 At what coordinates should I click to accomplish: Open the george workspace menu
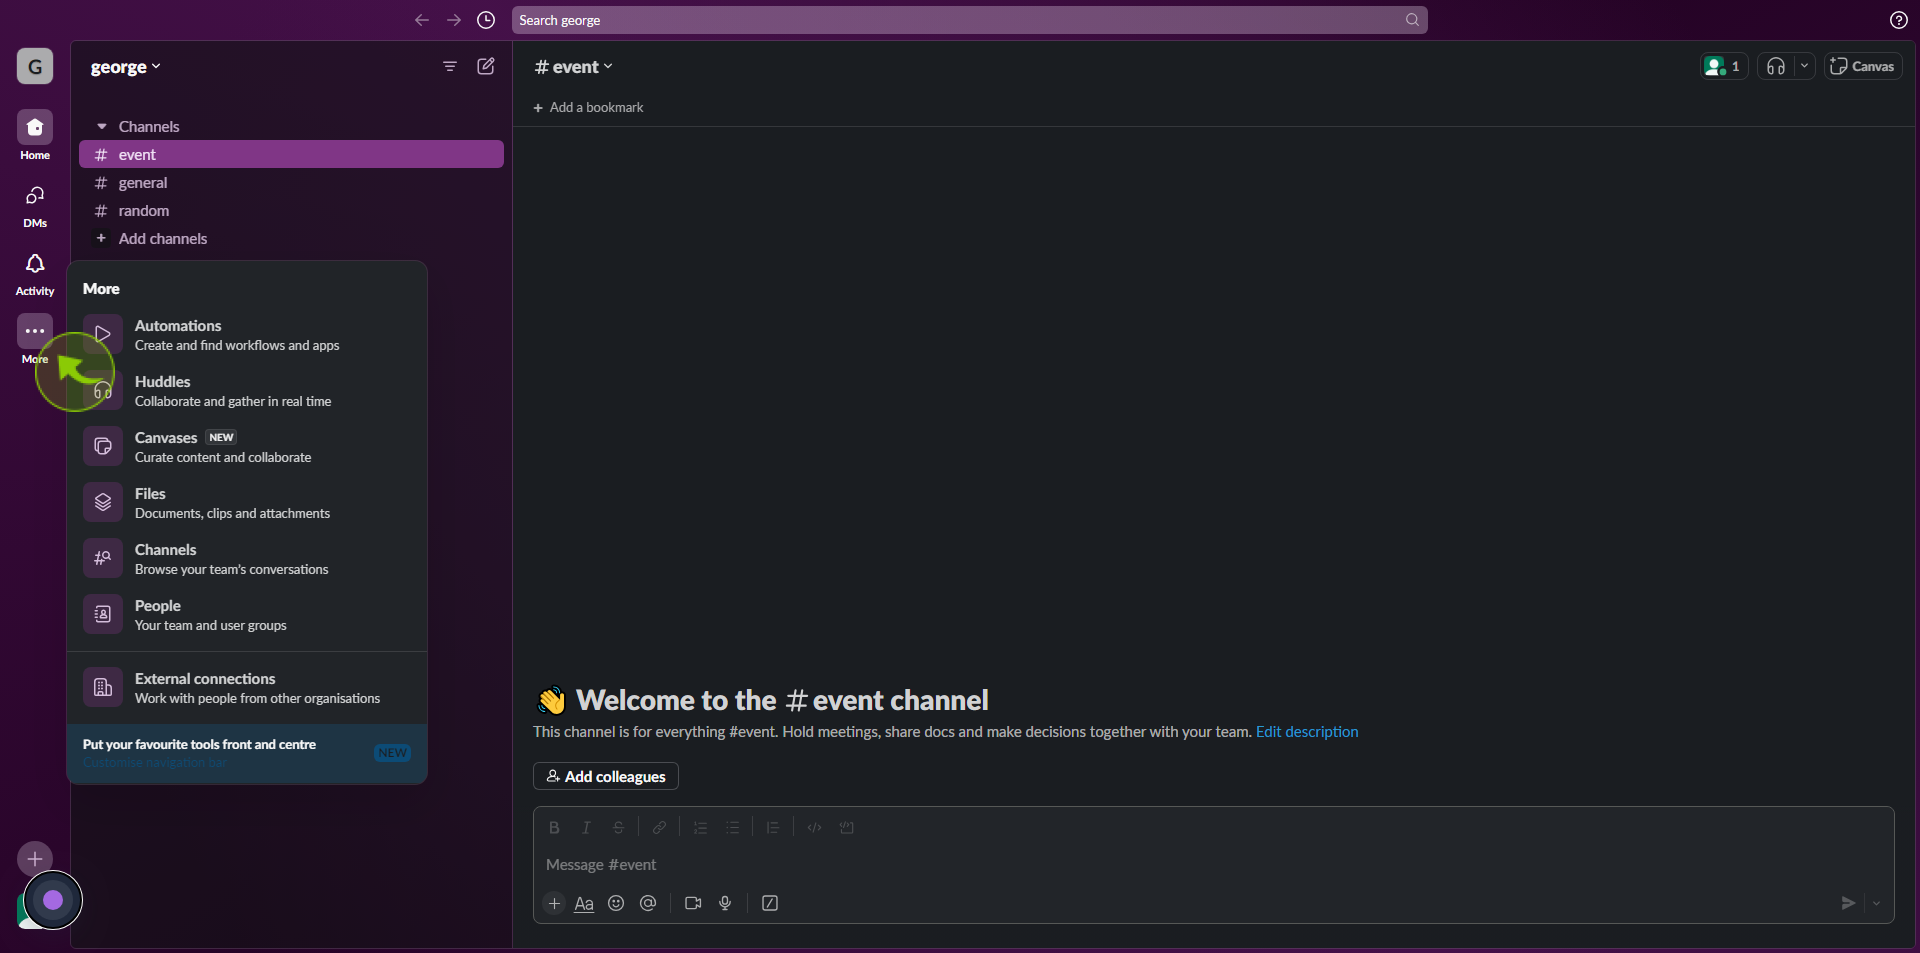coord(125,67)
